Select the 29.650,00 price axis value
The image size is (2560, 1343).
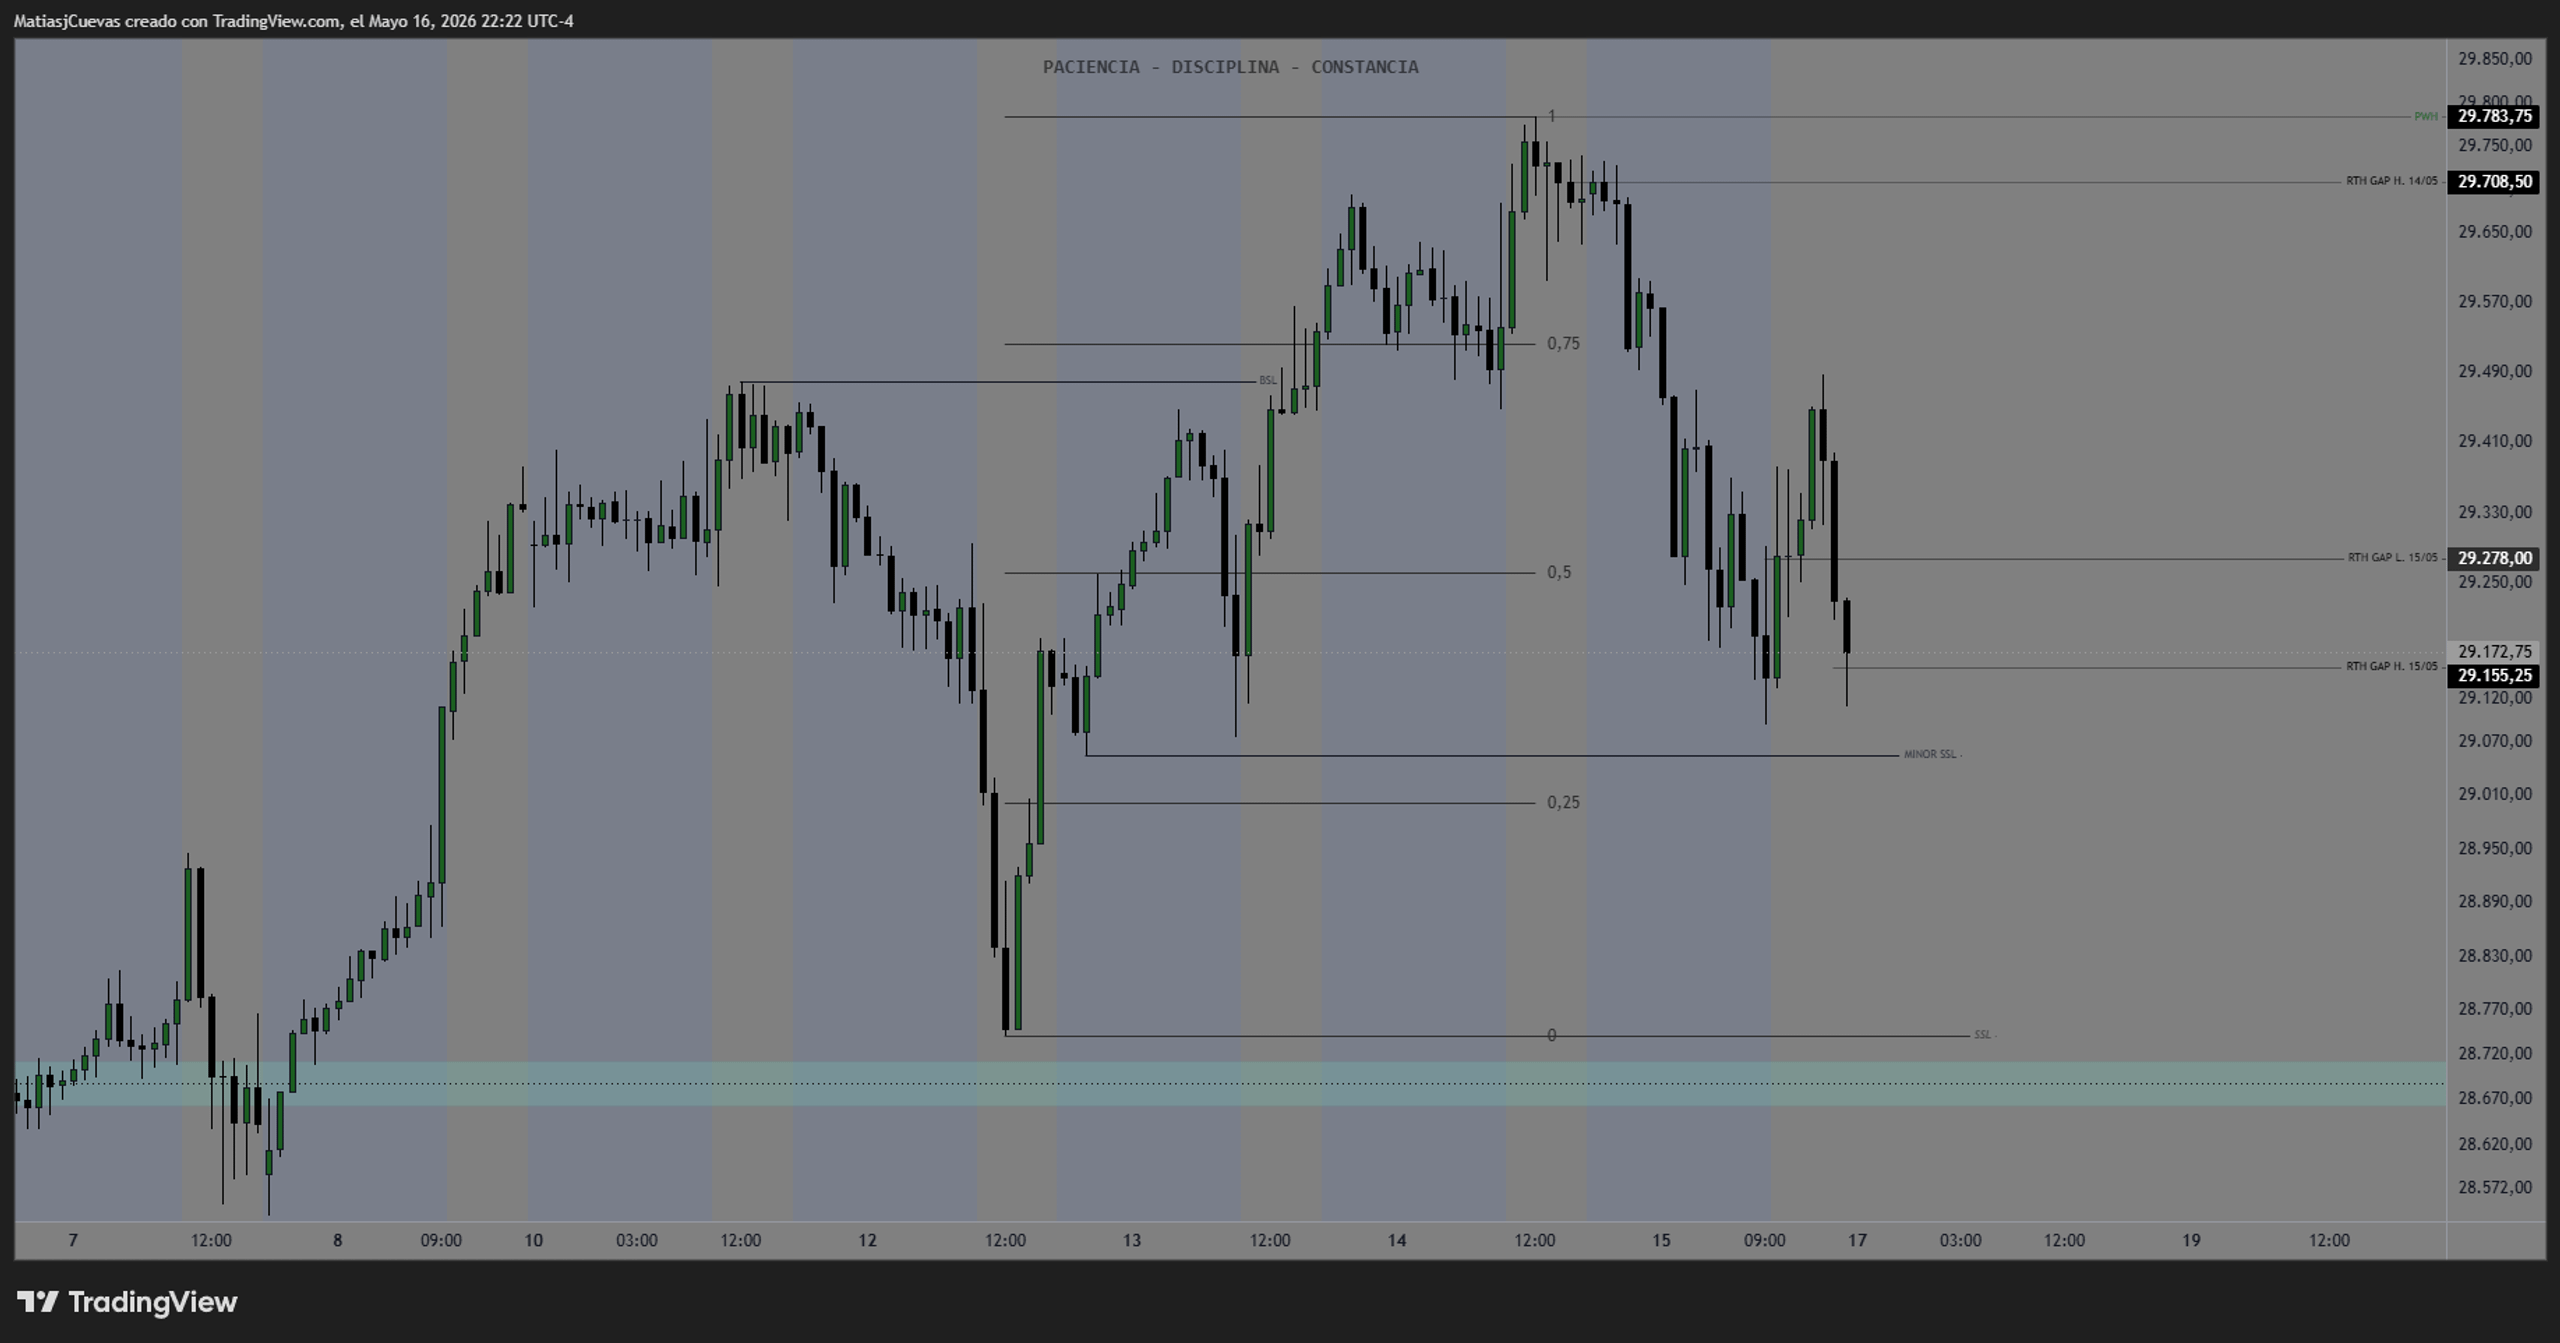2495,232
